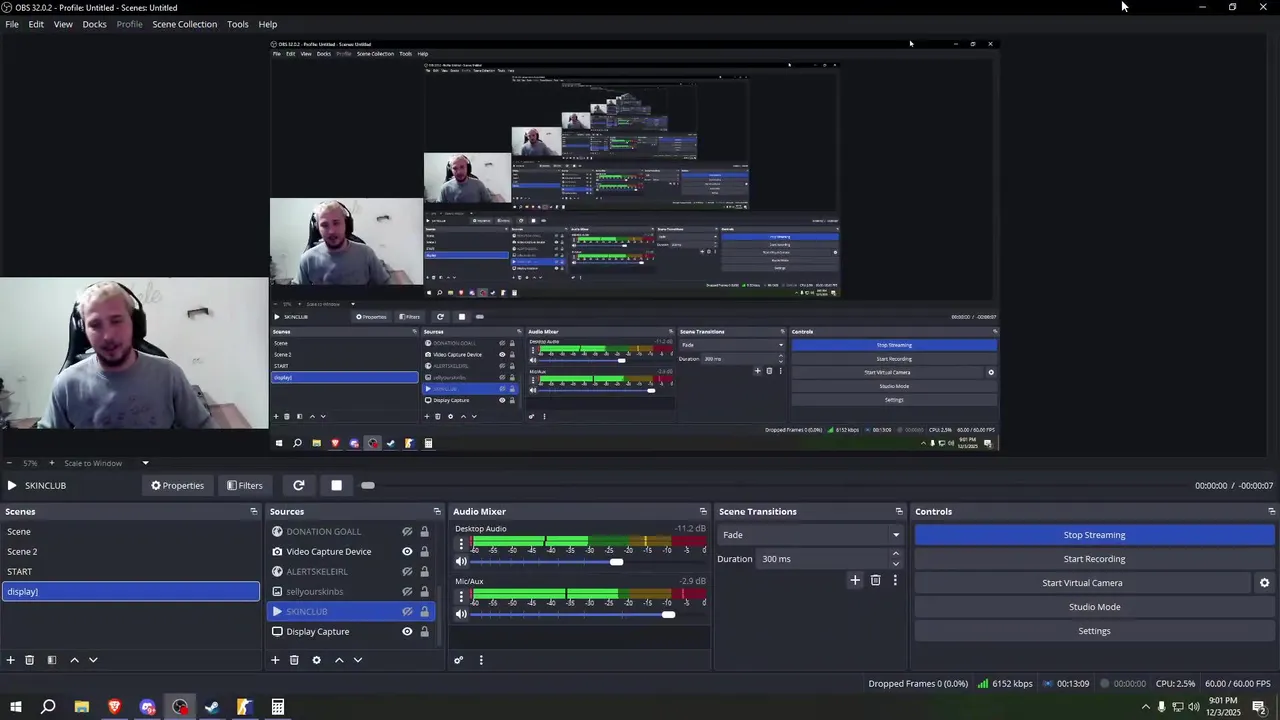1280x720 pixels.
Task: Open transition properties three-dot menu
Action: 895,580
